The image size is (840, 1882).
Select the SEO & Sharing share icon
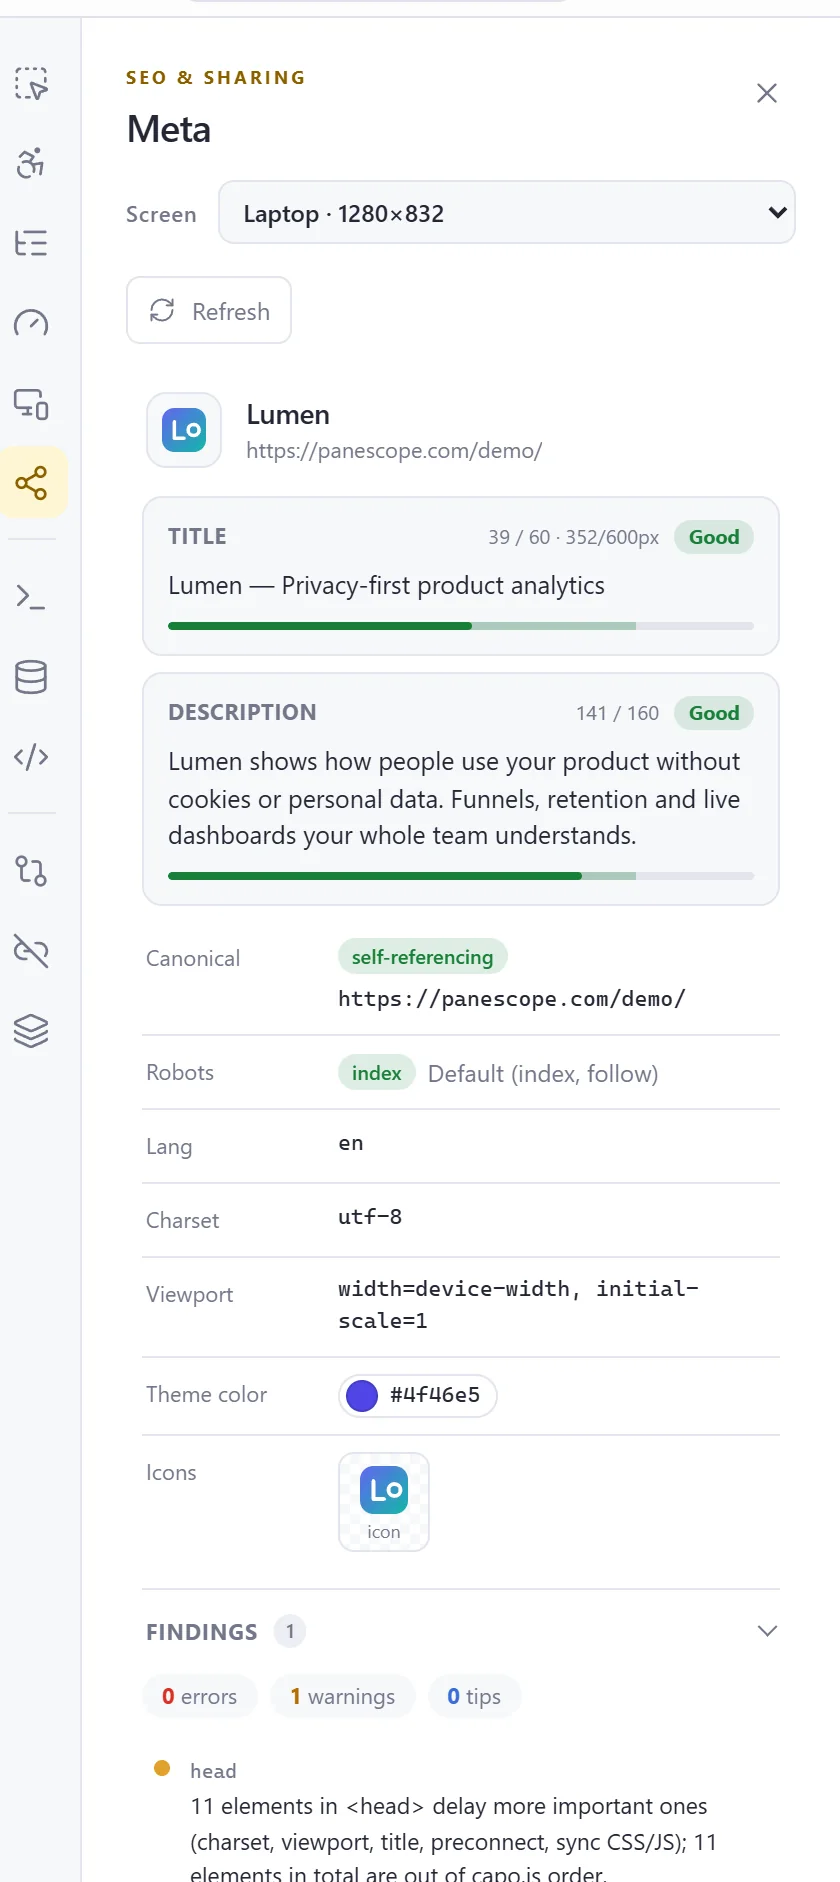(x=33, y=483)
